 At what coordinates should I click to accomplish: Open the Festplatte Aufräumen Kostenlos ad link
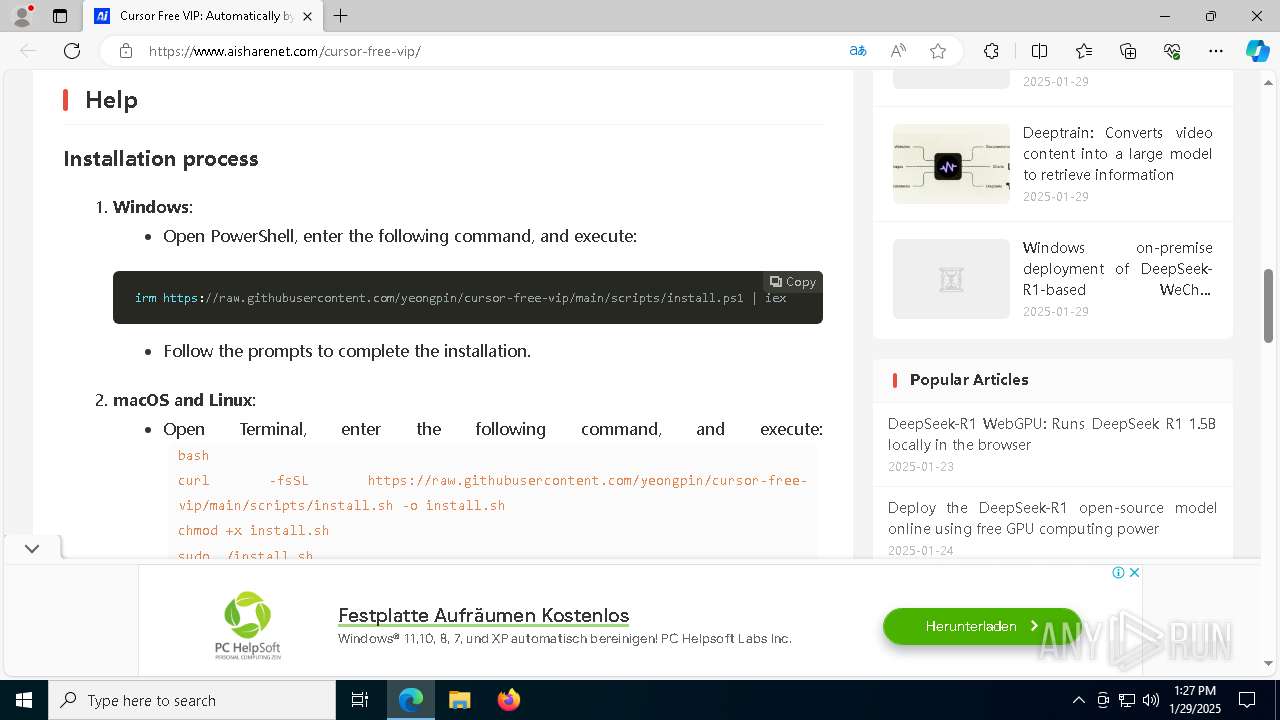tap(484, 615)
